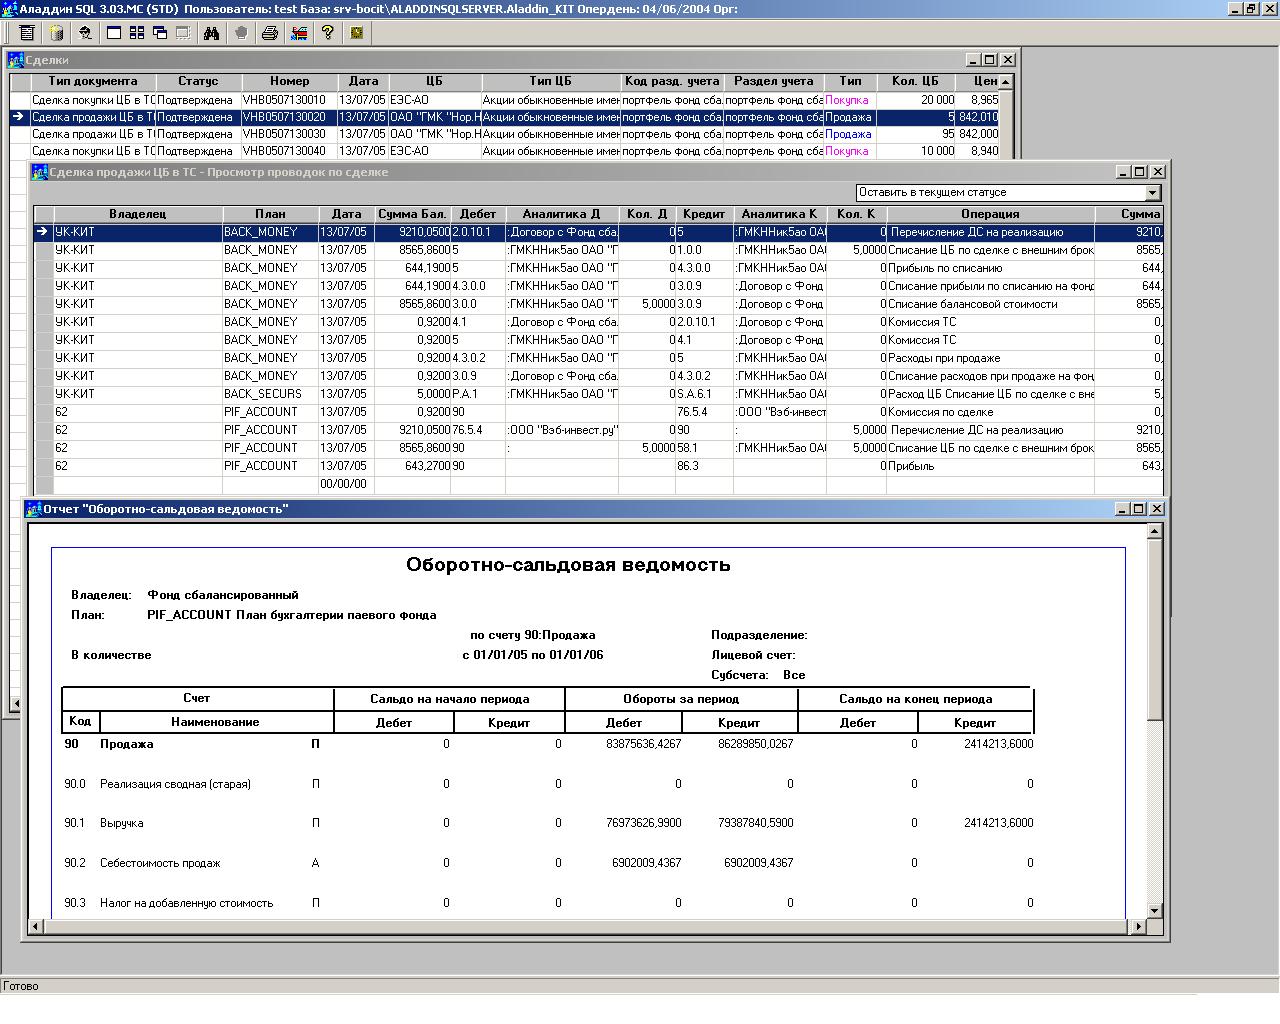This screenshot has width=1280, height=1024.
Task: Open search with the binoculars icon
Action: 211,33
